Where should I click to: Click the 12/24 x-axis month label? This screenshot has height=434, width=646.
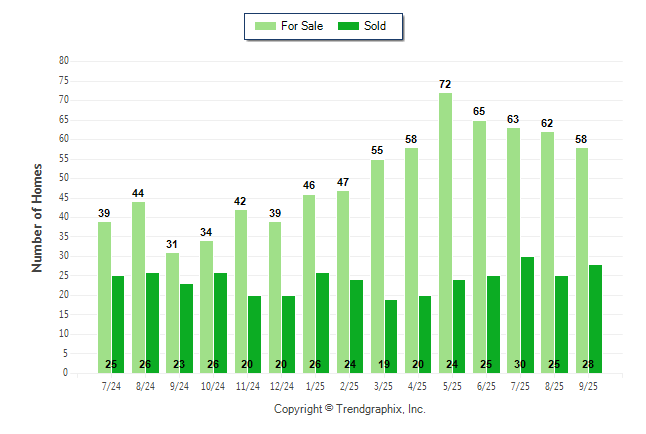(x=281, y=386)
